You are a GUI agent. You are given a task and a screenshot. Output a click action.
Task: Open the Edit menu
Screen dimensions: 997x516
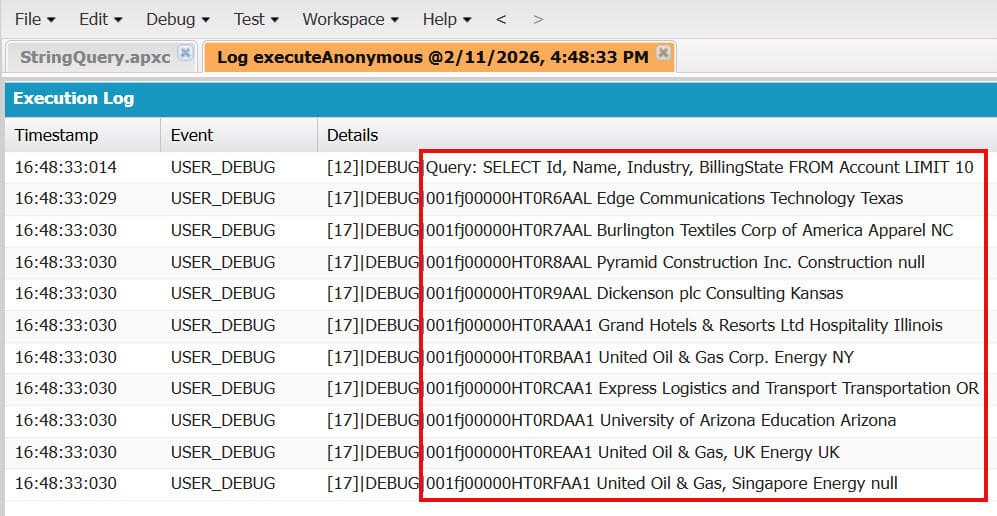click(100, 20)
